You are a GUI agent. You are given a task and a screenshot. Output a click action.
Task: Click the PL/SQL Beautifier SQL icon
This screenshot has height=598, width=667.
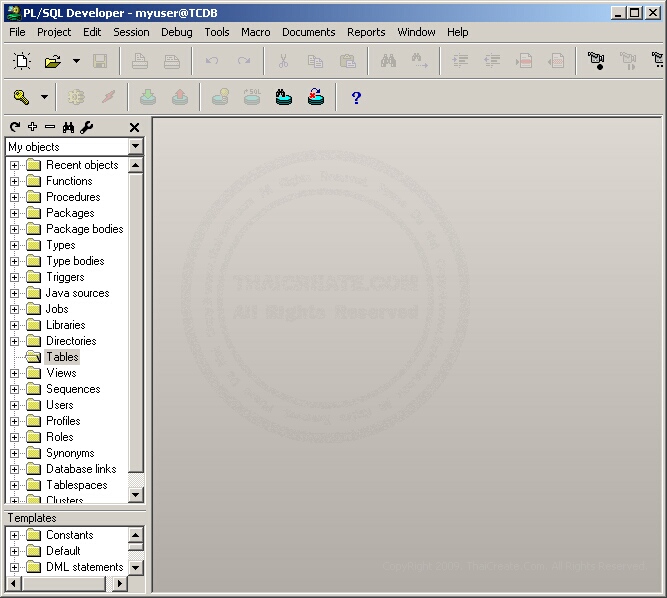252,97
